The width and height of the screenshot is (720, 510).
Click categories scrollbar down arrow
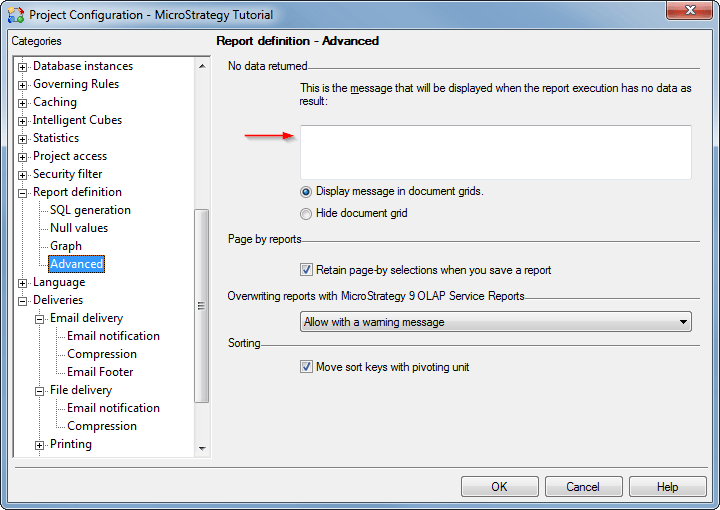click(202, 448)
